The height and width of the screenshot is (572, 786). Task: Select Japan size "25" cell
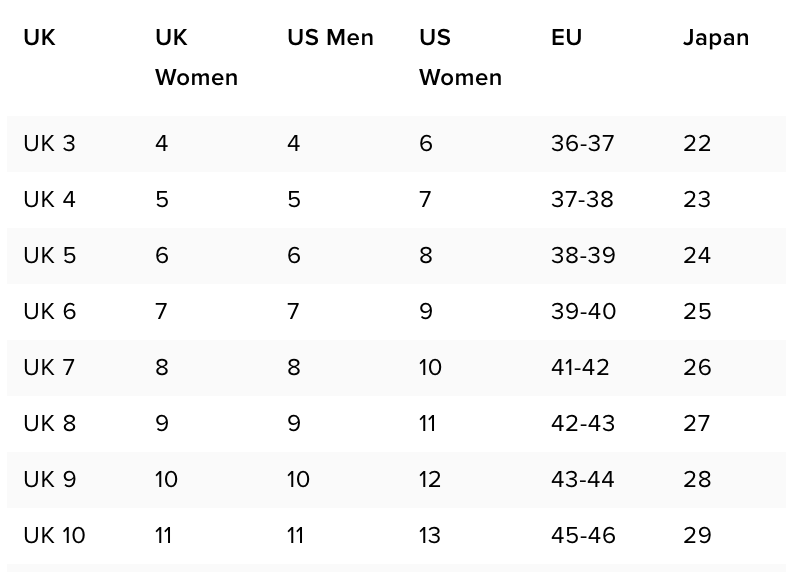click(x=697, y=311)
